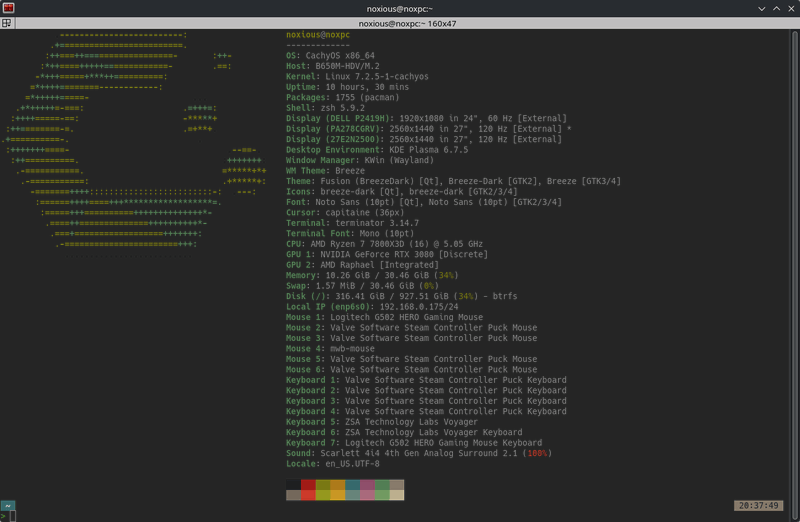
Task: Click the 'Kernel: Linux 7.2.5-1-cachyos' line
Action: 357,77
